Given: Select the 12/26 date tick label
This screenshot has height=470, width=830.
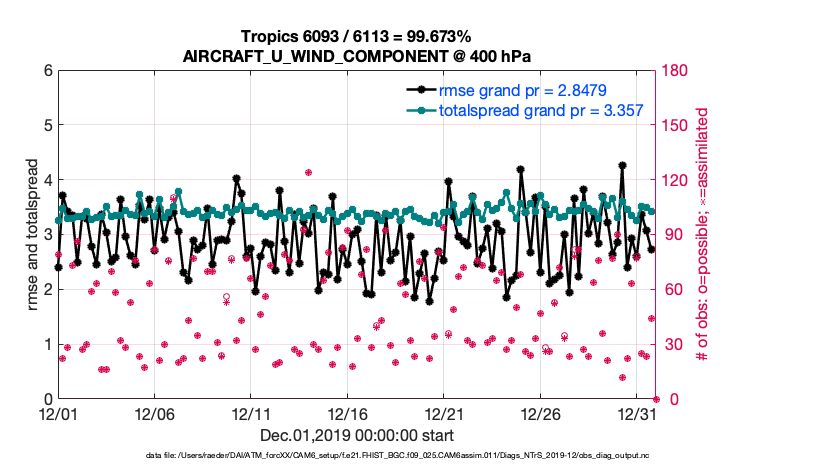Looking at the screenshot, I should [x=541, y=413].
